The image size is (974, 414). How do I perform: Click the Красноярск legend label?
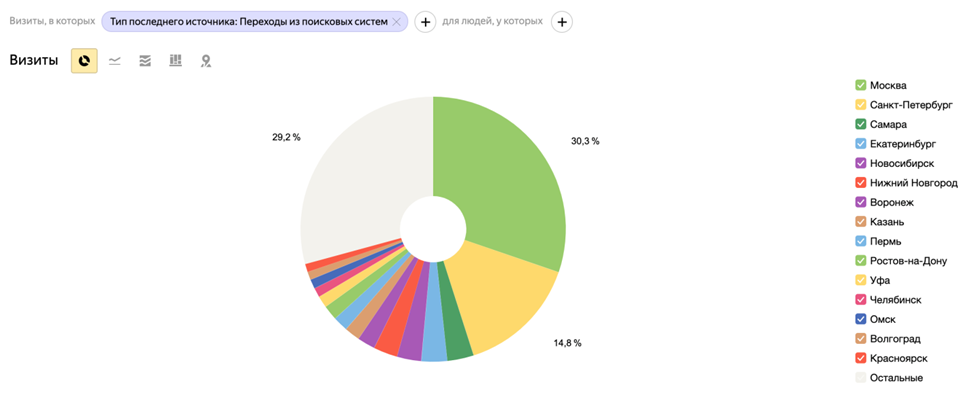click(900, 358)
